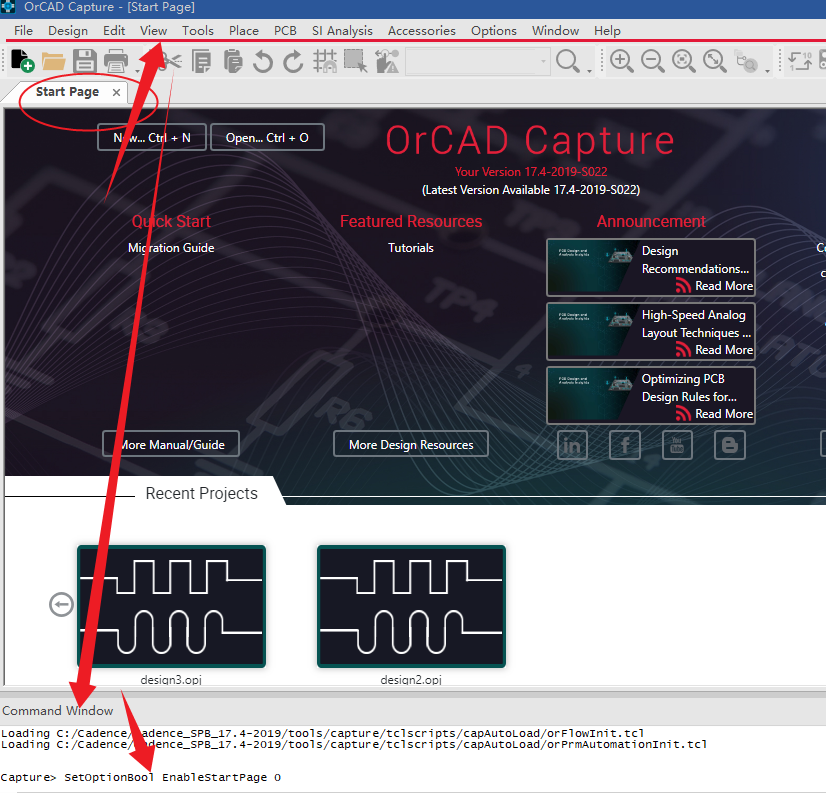The width and height of the screenshot is (826, 793).
Task: Click the Print toolbar icon
Action: (116, 61)
